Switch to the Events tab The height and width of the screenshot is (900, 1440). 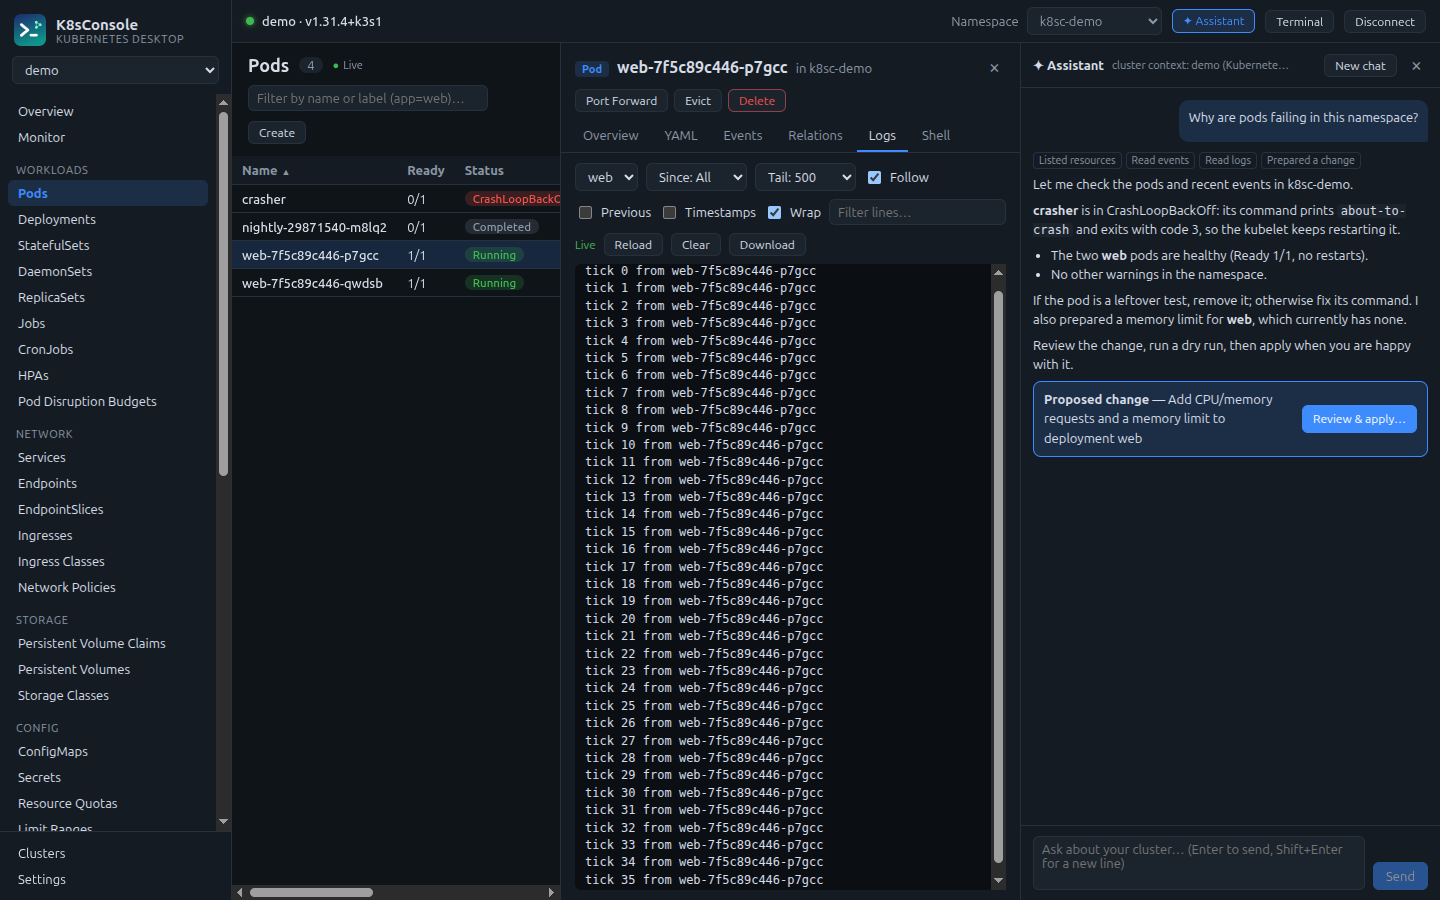coord(743,136)
